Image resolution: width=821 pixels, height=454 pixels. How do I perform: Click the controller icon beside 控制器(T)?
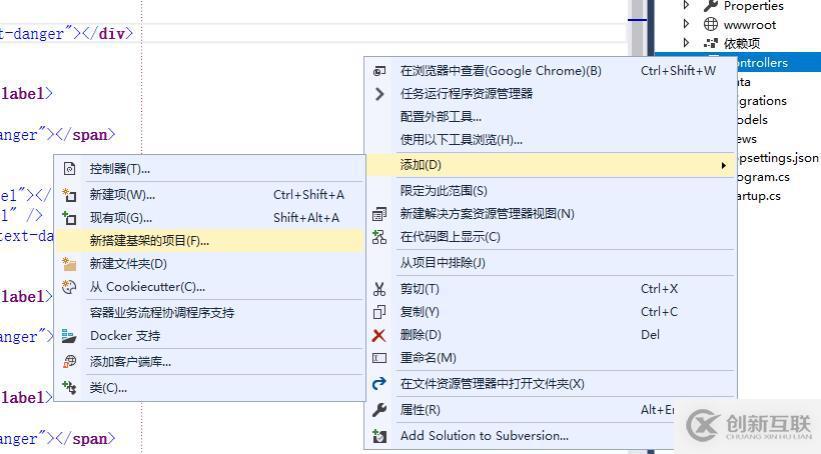tap(69, 169)
